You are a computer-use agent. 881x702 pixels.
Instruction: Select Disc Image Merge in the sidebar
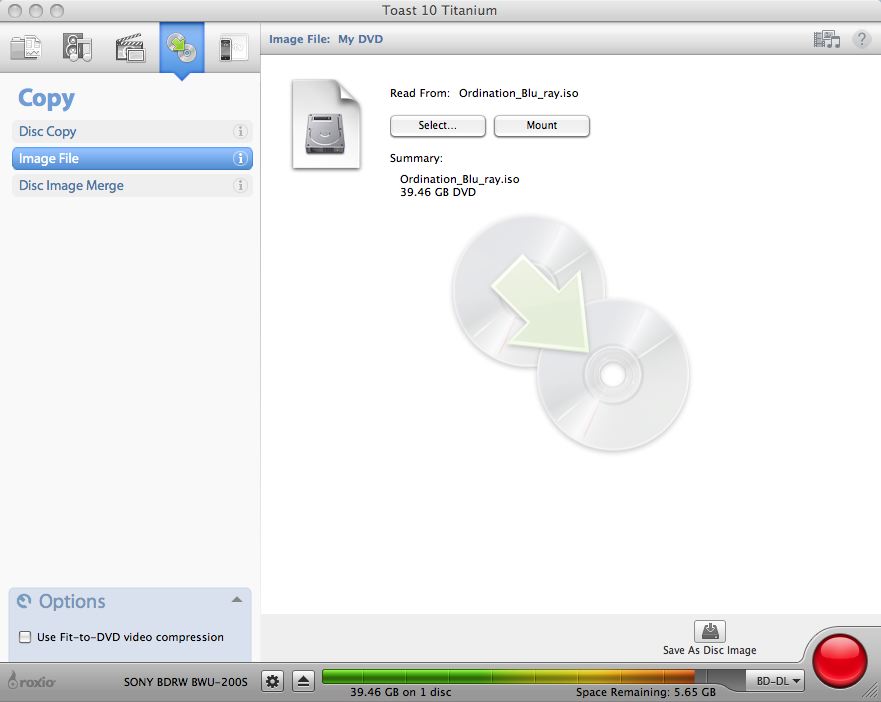(x=71, y=185)
